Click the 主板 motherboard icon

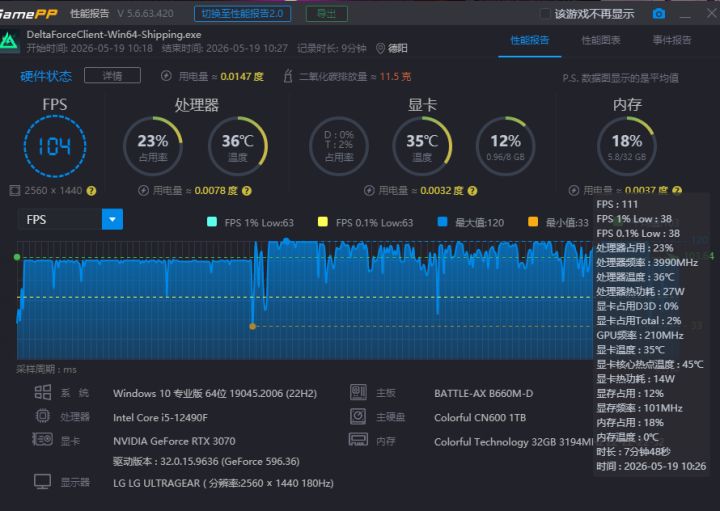pyautogui.click(x=358, y=392)
